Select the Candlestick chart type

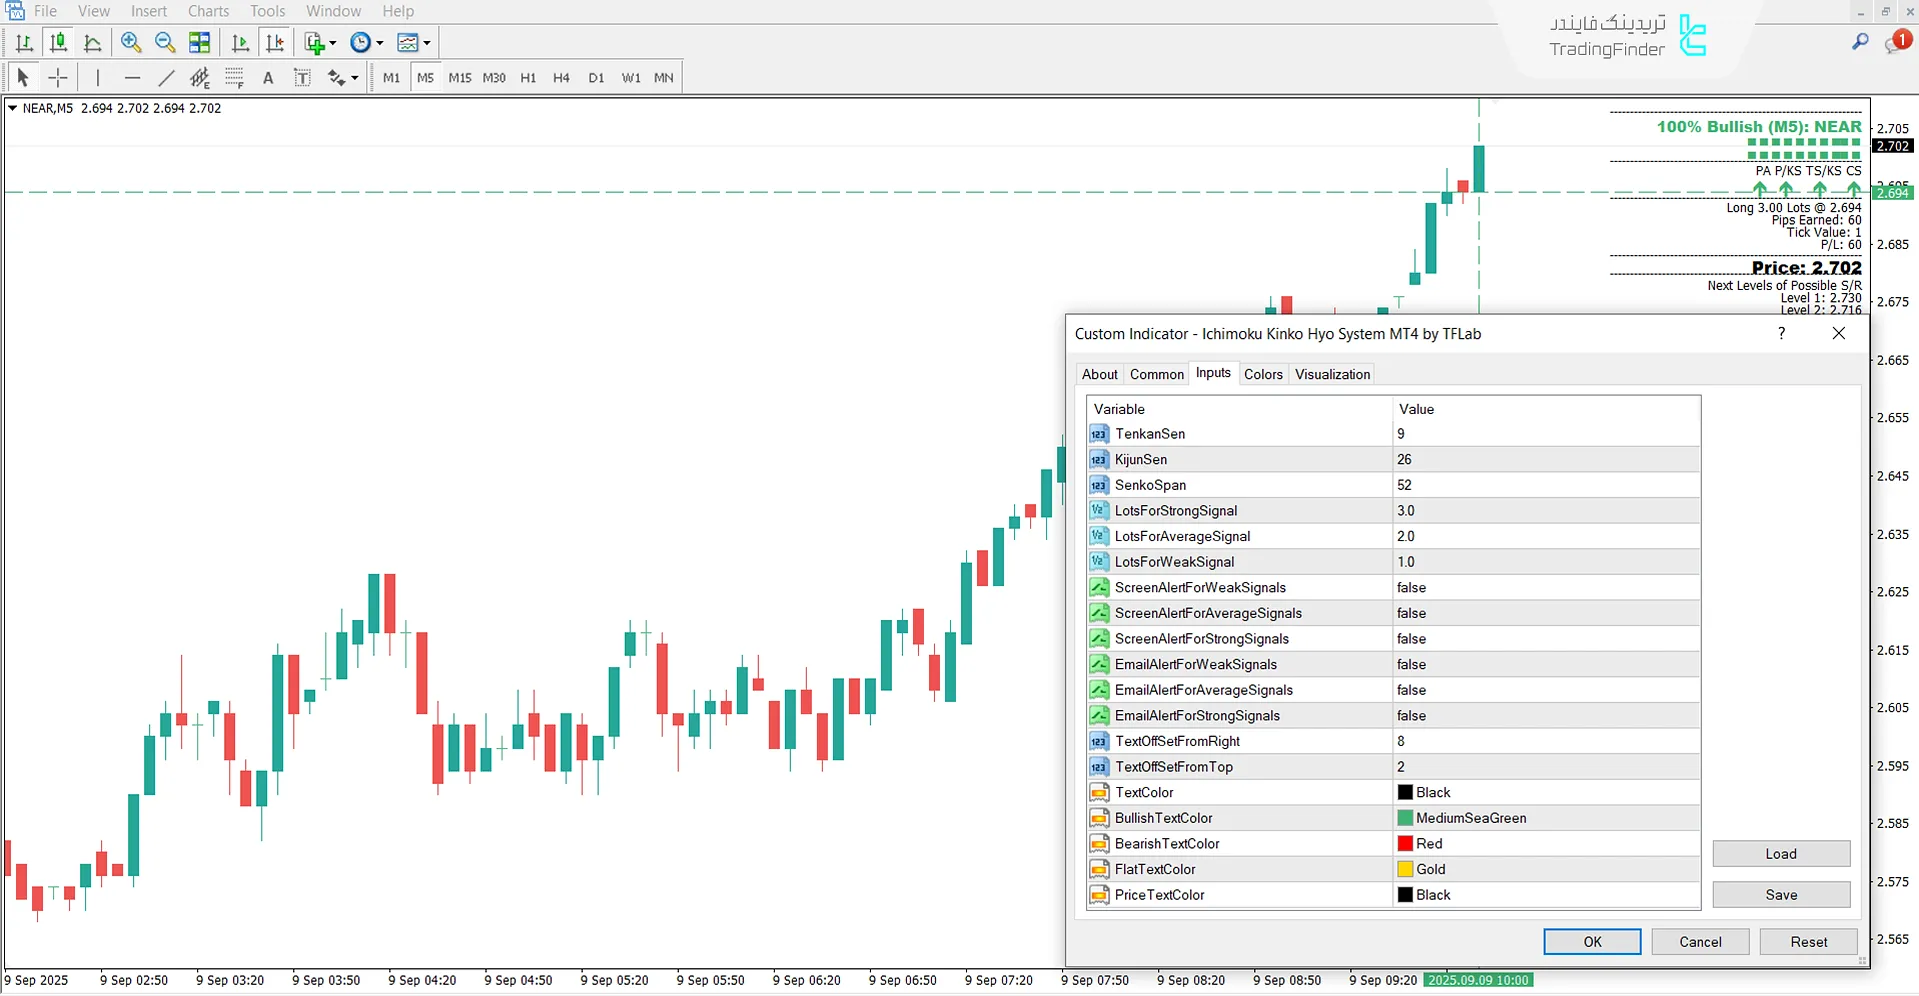click(58, 42)
